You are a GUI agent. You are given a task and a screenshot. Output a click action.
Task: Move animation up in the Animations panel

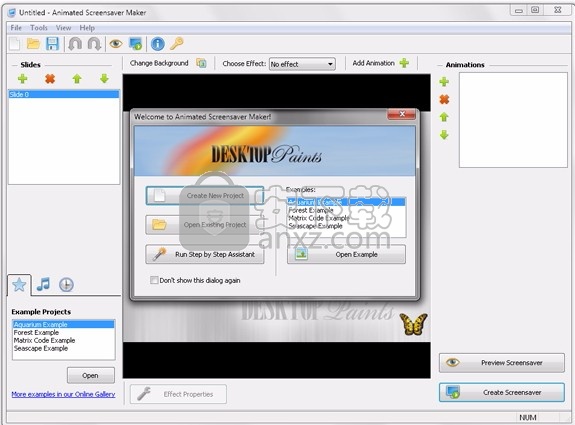tap(444, 117)
